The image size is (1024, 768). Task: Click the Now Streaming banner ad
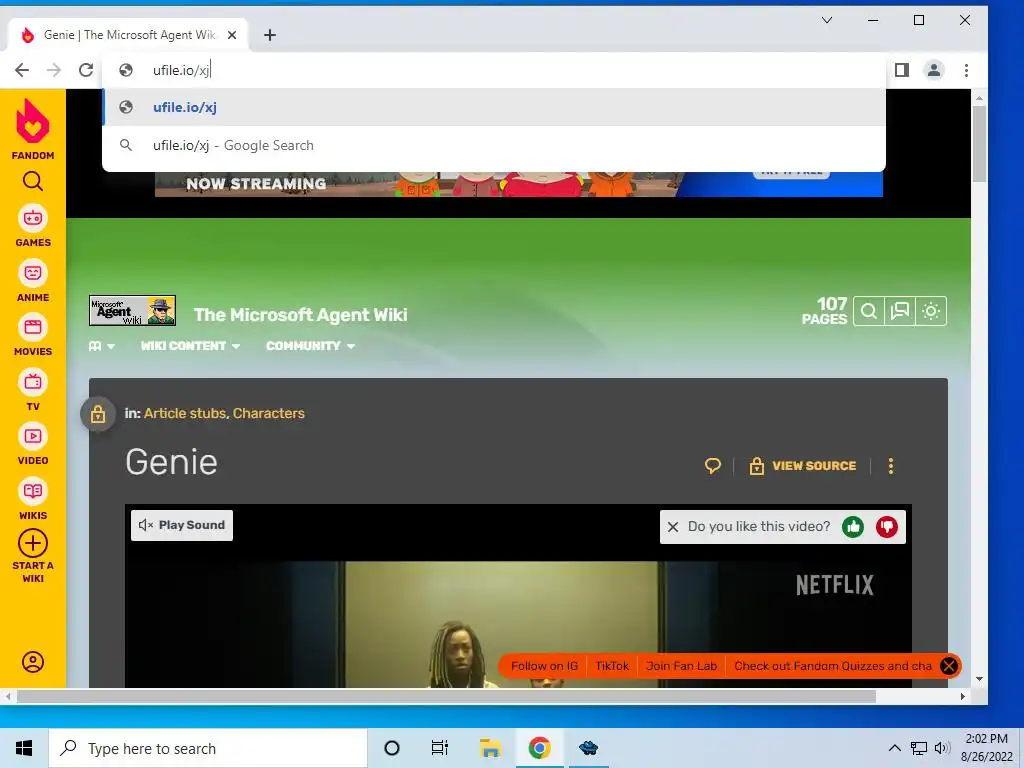pos(519,184)
